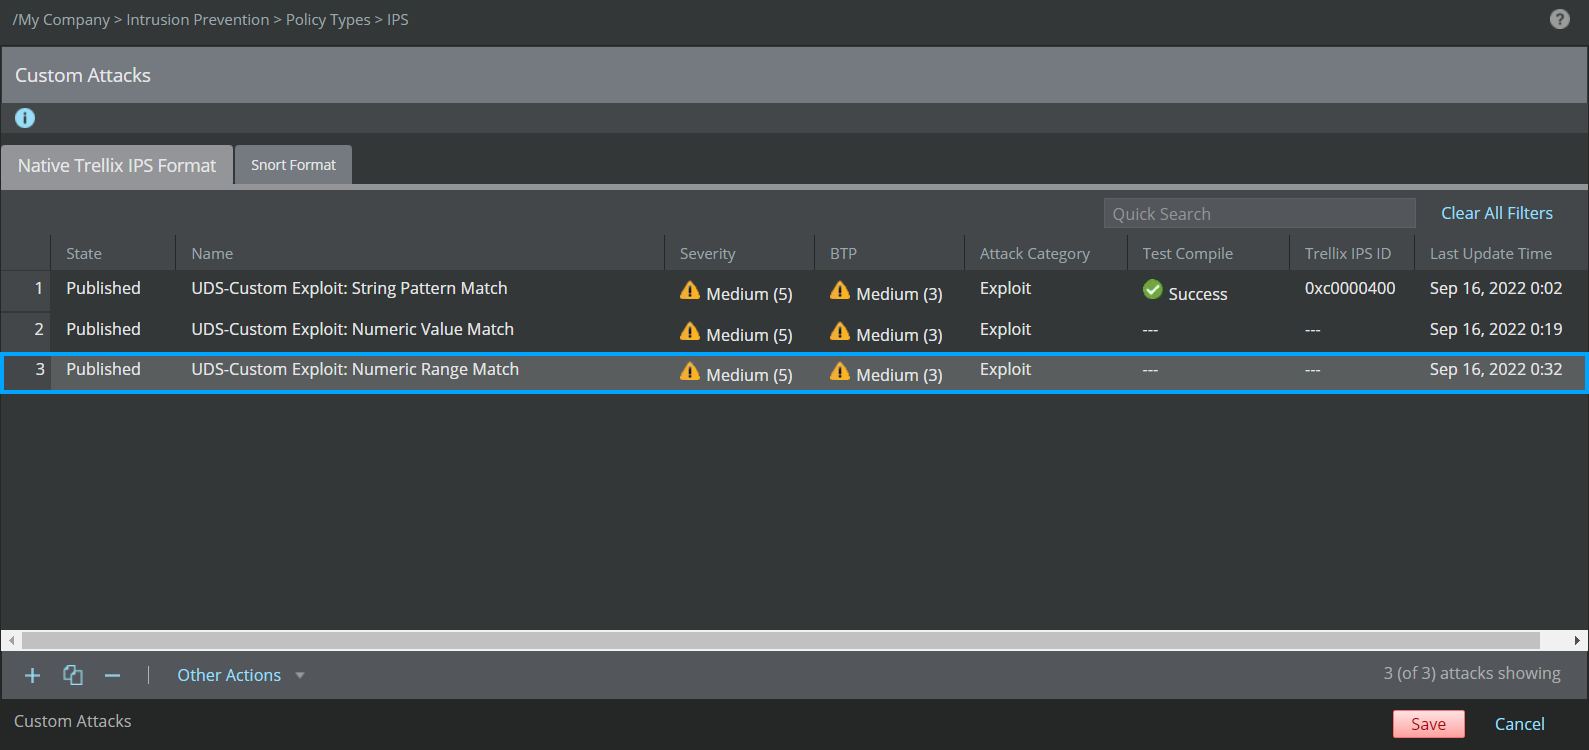Sort by Trellix IPS ID column header
Screen dimensions: 1589x750
(x=1352, y=253)
